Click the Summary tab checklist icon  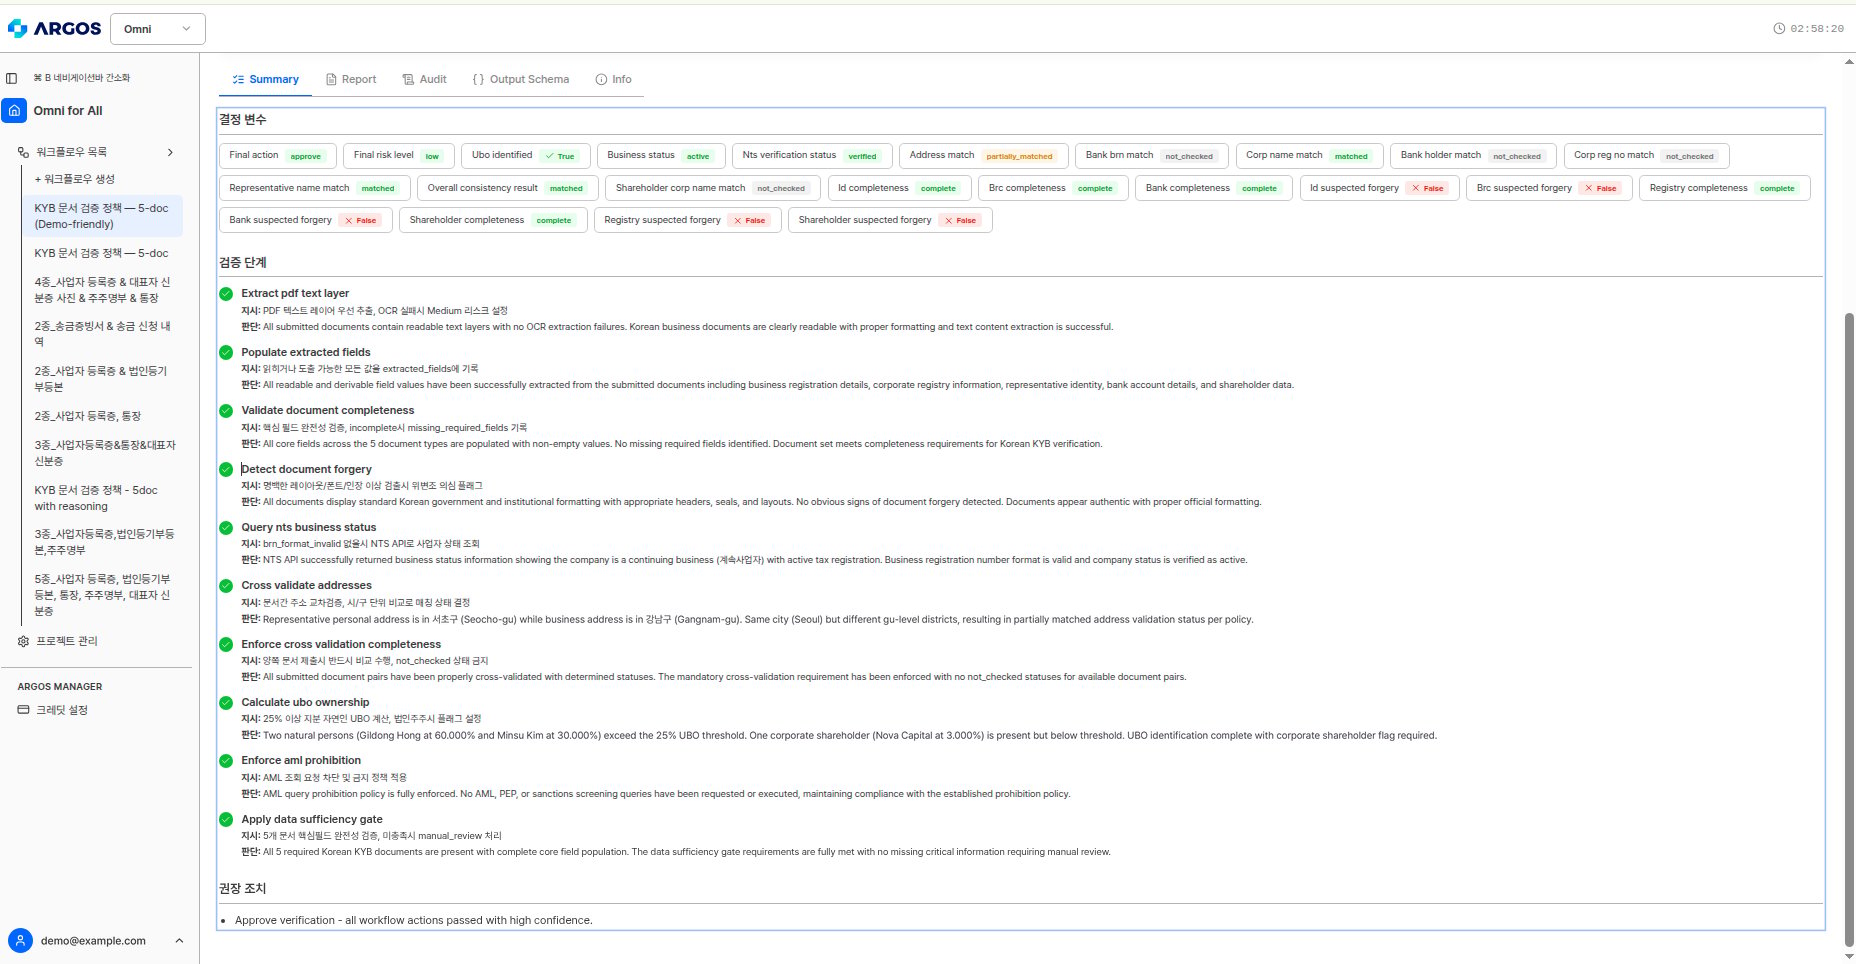tap(238, 79)
